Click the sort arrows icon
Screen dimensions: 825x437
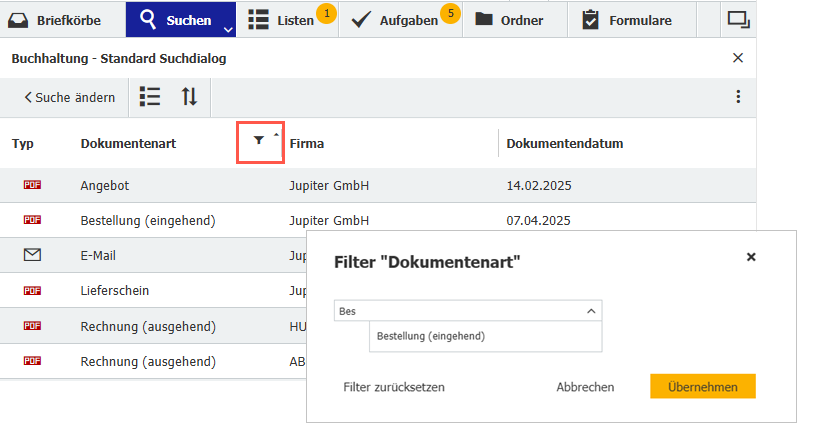click(189, 97)
